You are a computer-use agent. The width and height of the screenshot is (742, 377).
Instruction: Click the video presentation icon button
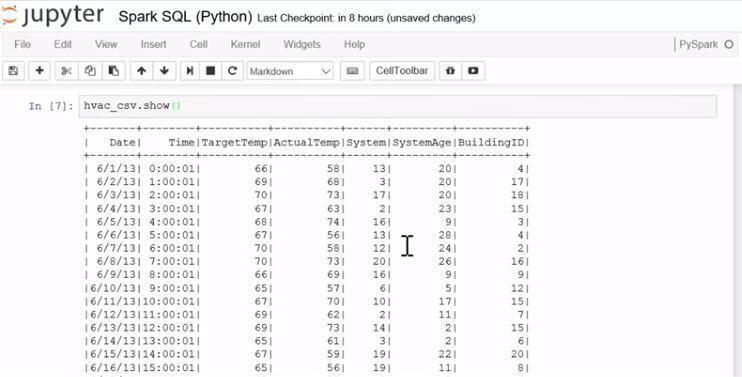click(x=473, y=71)
